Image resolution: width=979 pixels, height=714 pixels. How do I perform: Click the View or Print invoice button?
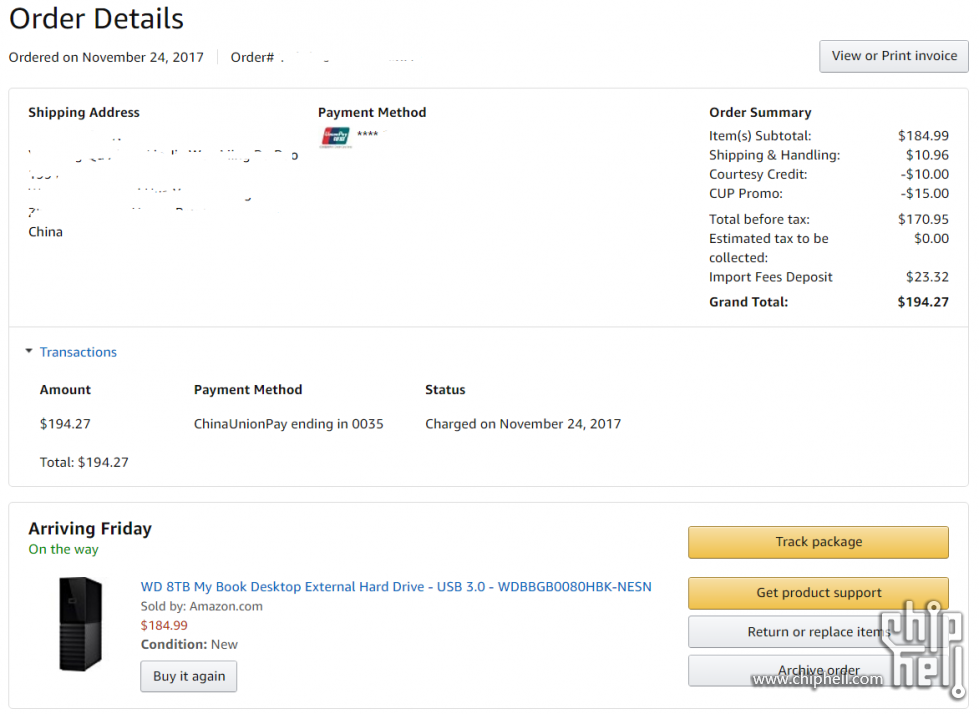893,56
